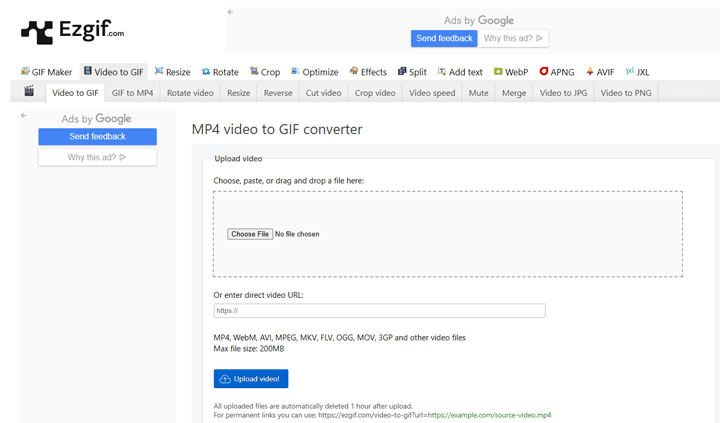Image resolution: width=720 pixels, height=423 pixels.
Task: Click Why this ad? in top ad
Action: 513,38
